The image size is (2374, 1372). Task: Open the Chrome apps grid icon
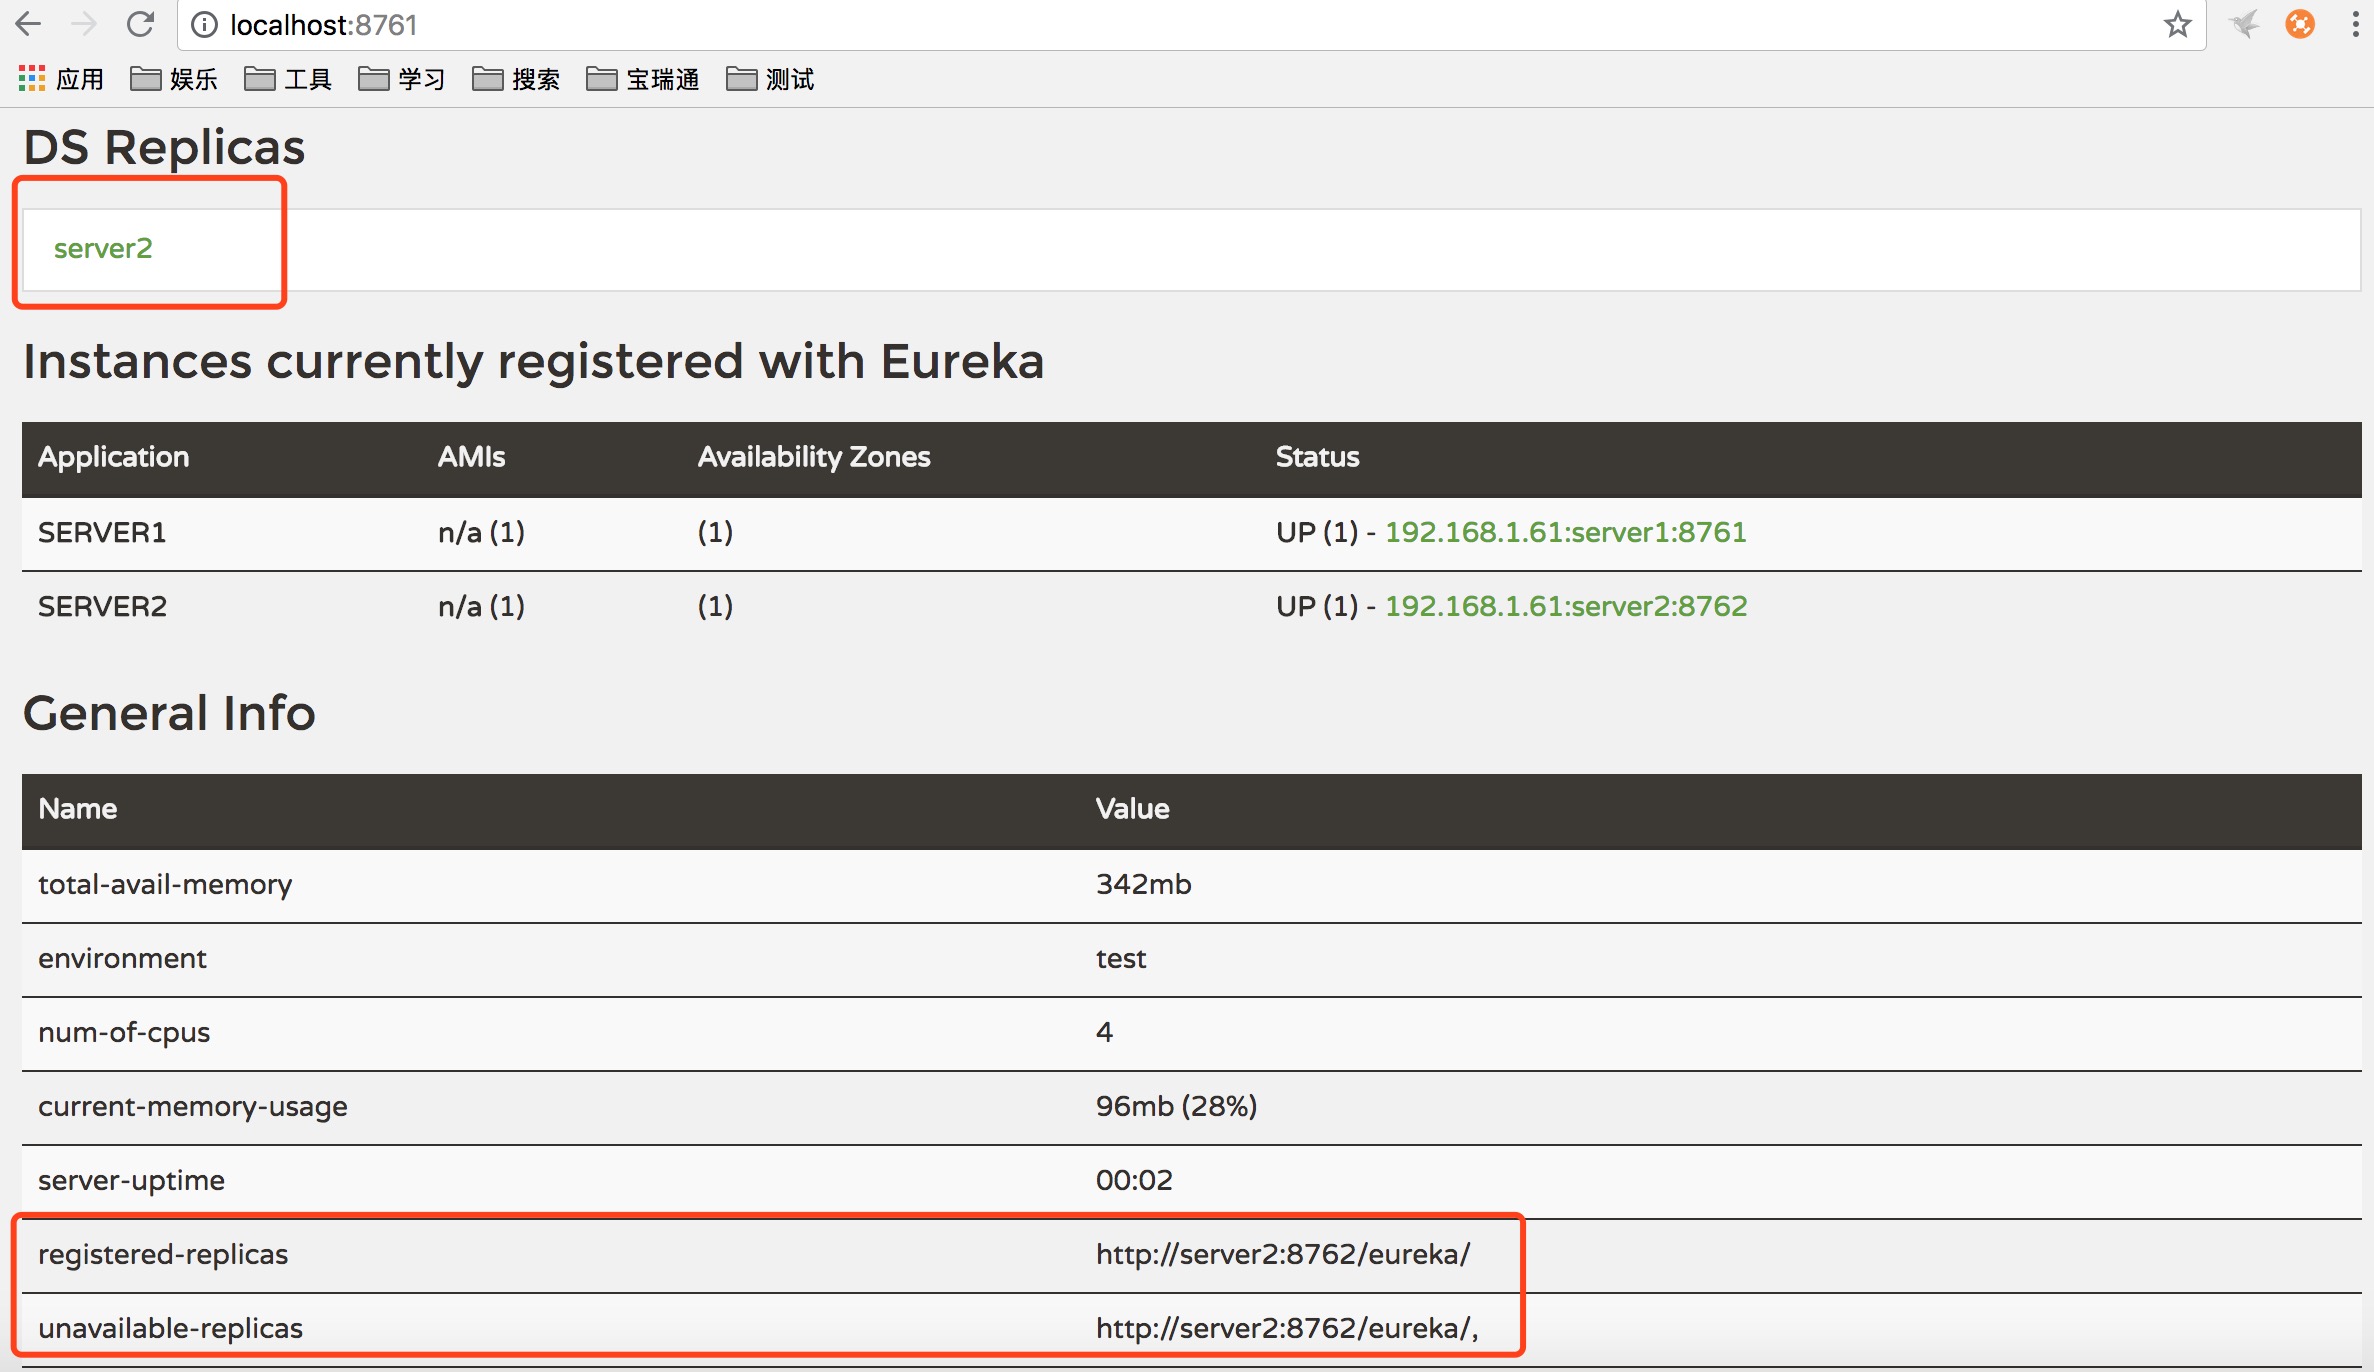coord(31,78)
